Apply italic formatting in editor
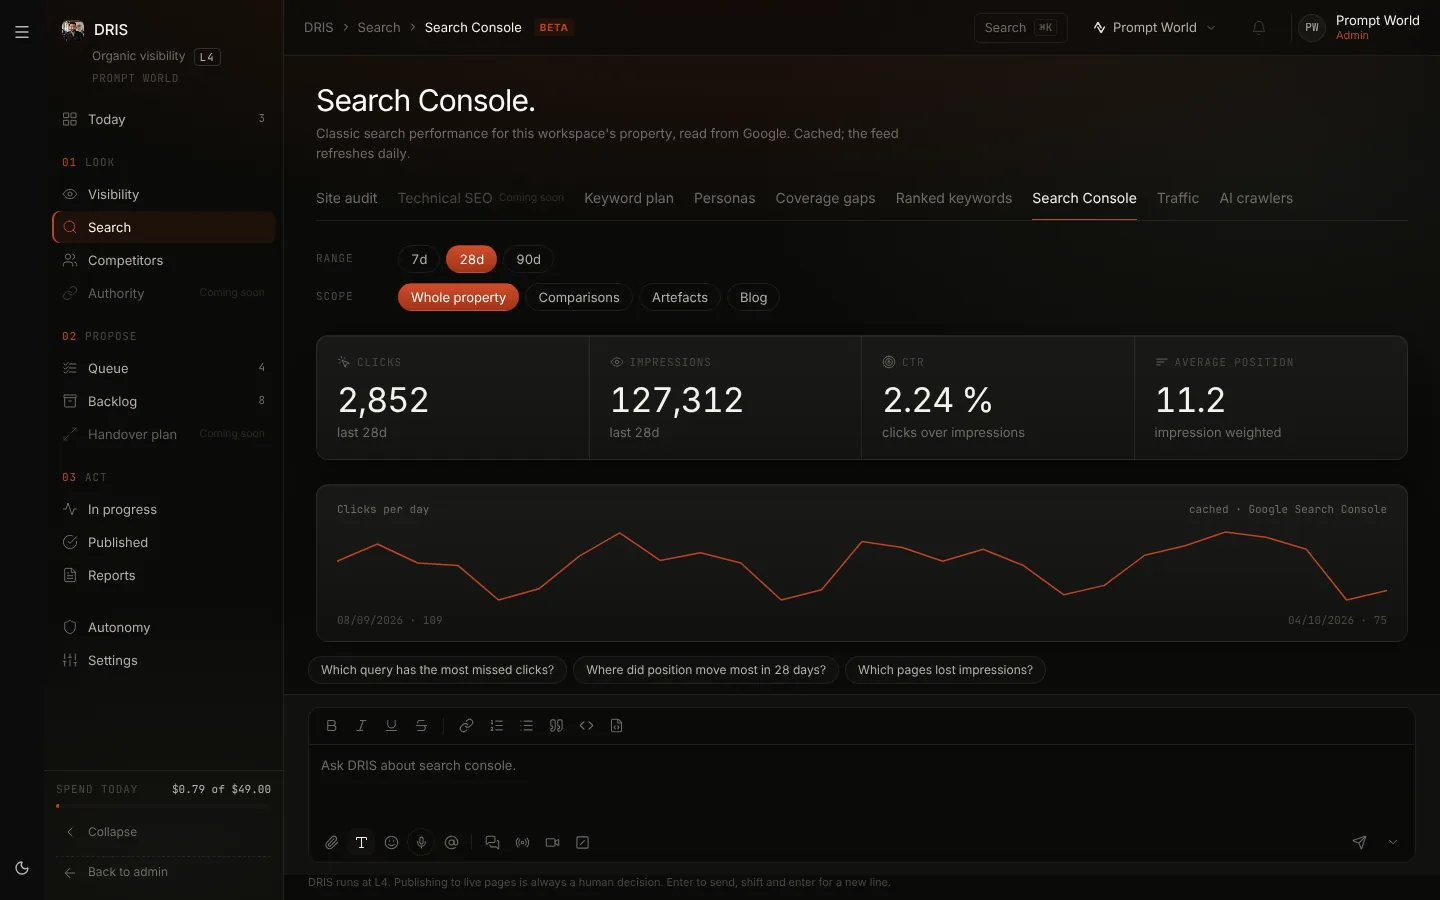The height and width of the screenshot is (900, 1440). 362,726
